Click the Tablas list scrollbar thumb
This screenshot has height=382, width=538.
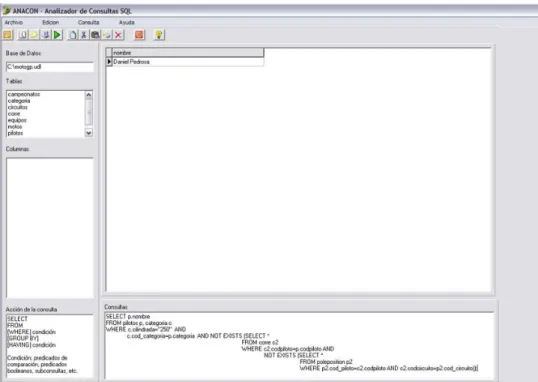[89, 112]
